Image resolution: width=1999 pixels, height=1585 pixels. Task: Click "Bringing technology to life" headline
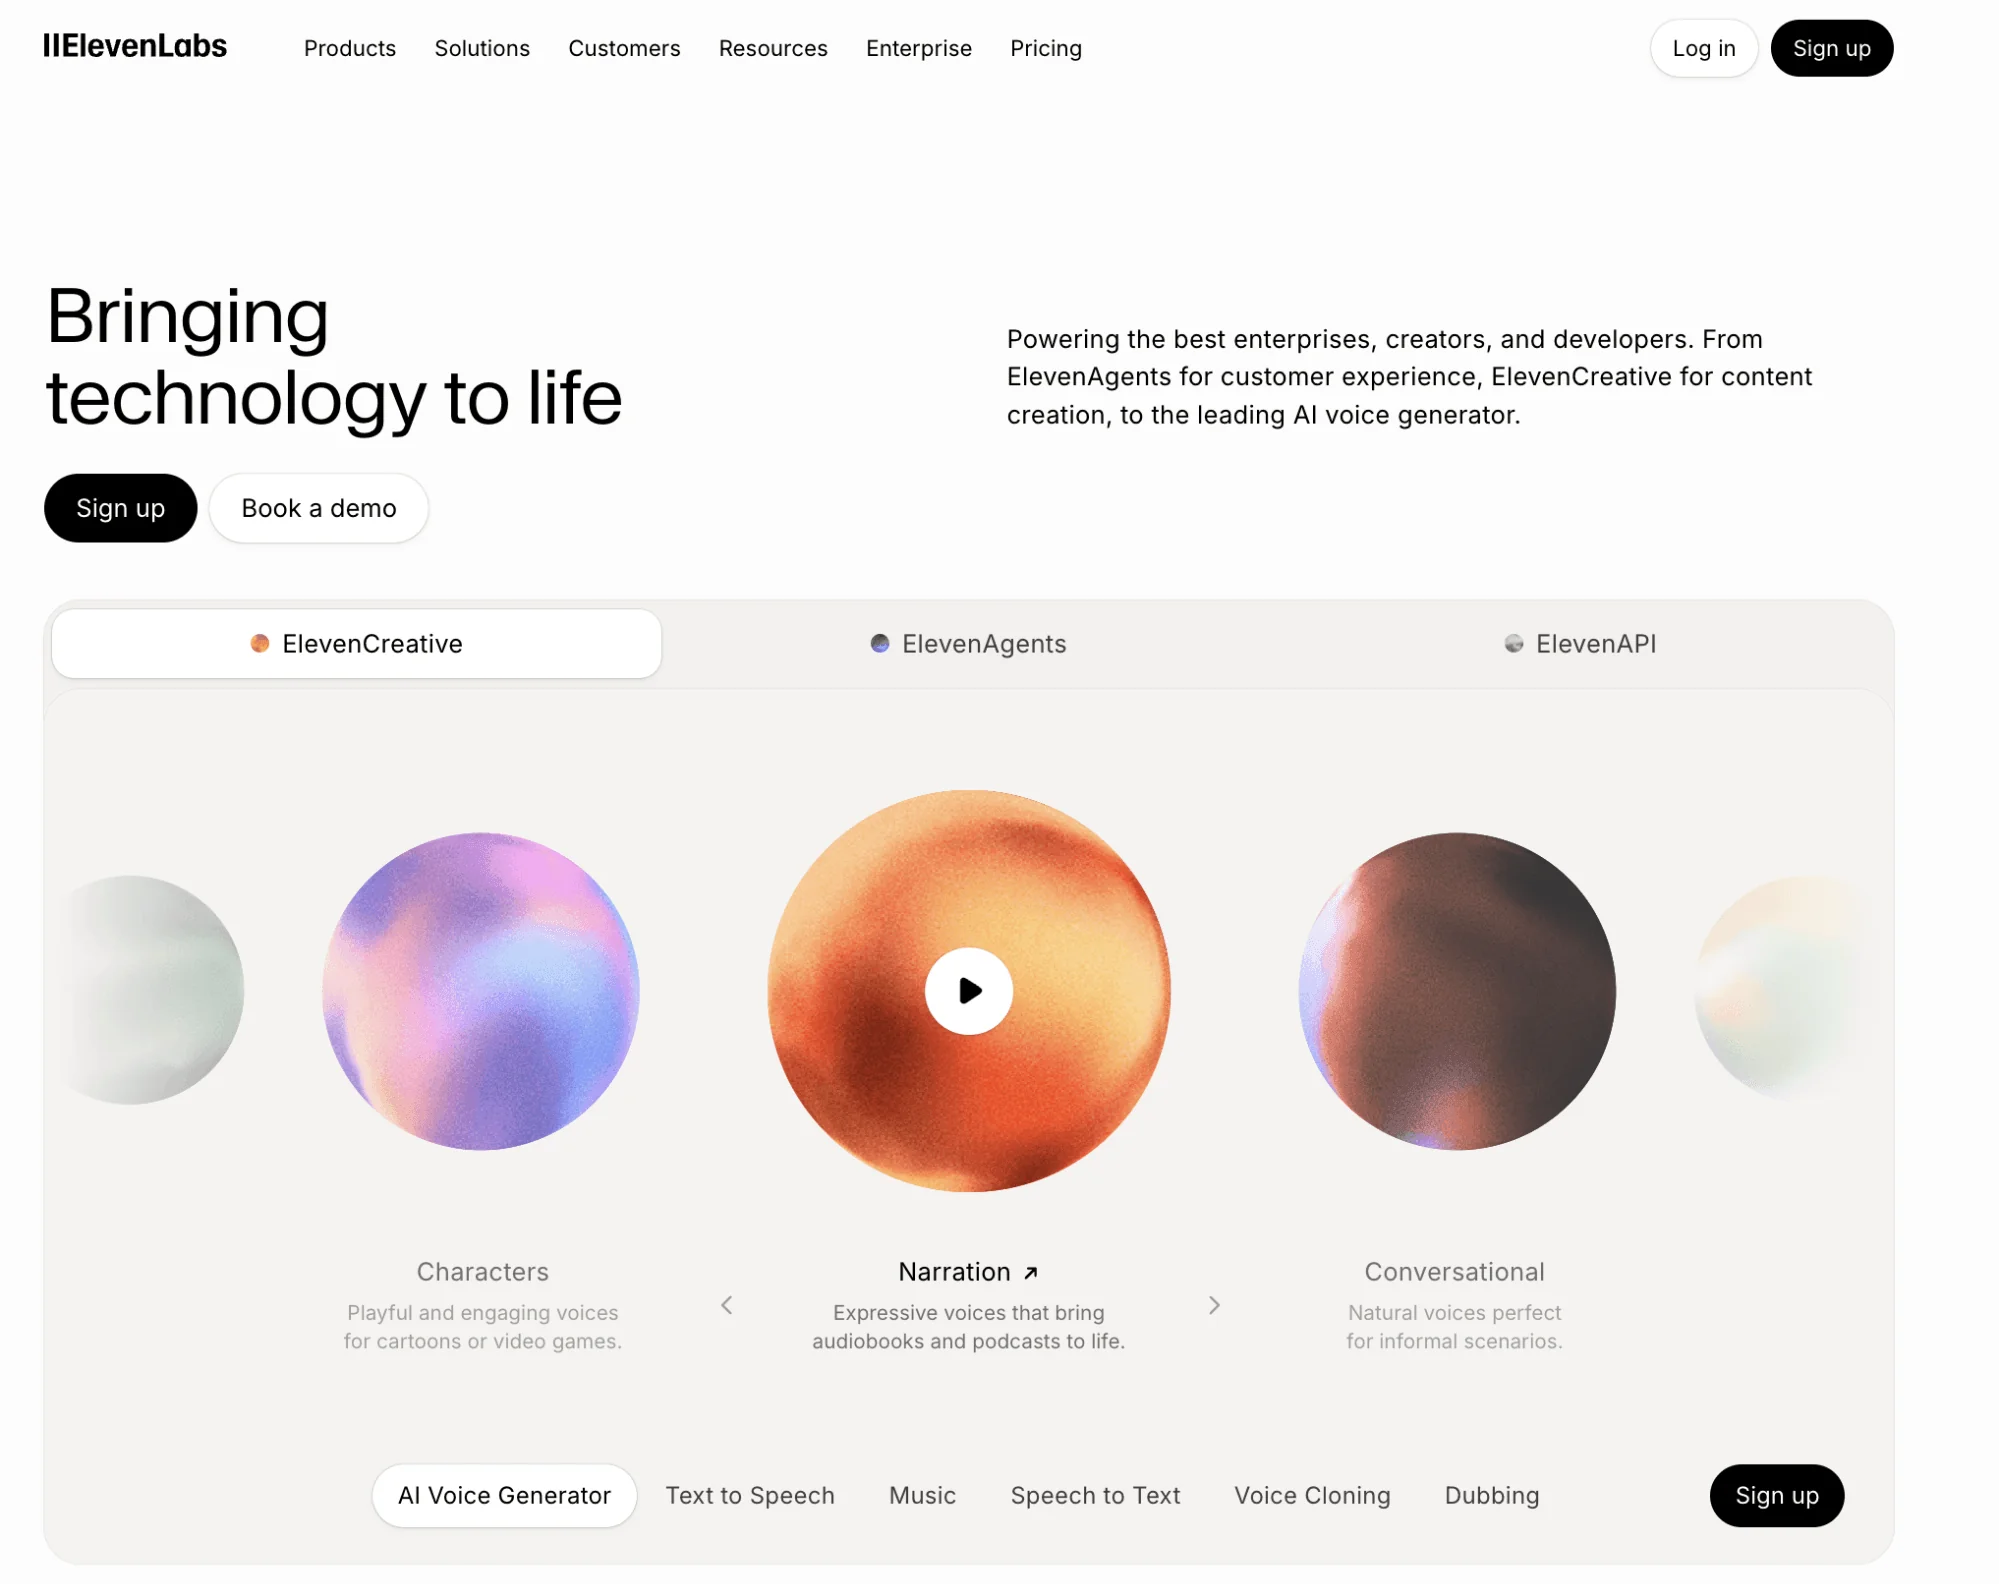click(x=334, y=357)
